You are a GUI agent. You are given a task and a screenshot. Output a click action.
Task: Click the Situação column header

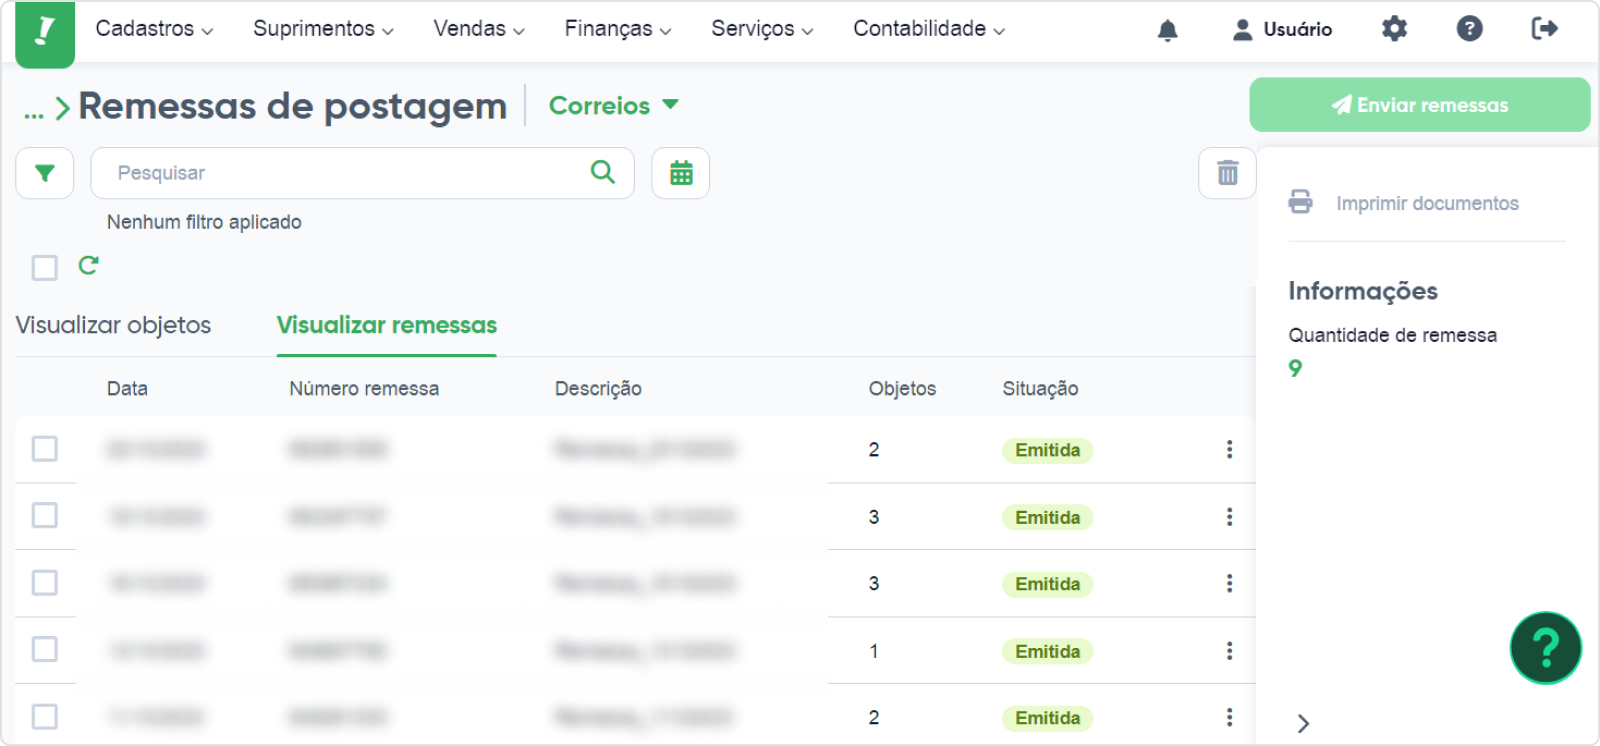(1040, 389)
